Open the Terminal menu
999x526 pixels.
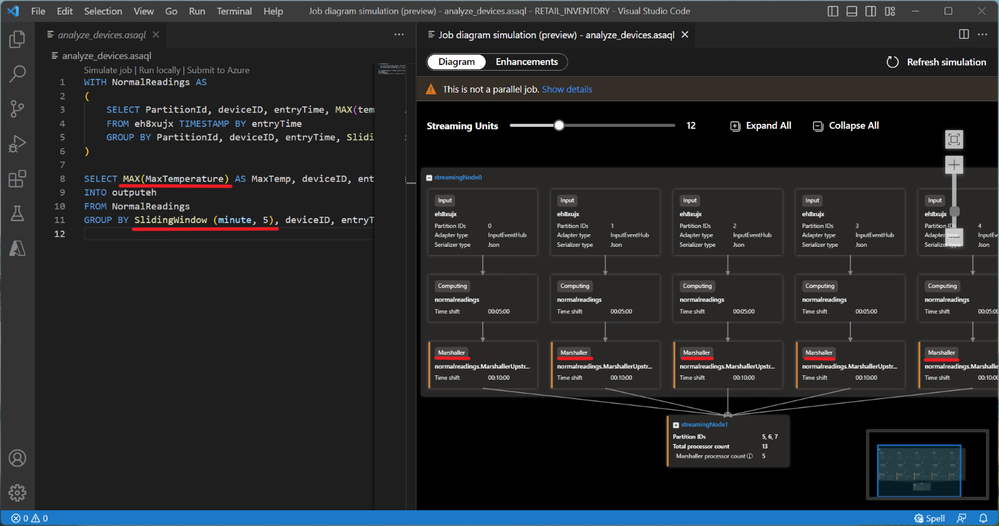pos(234,11)
